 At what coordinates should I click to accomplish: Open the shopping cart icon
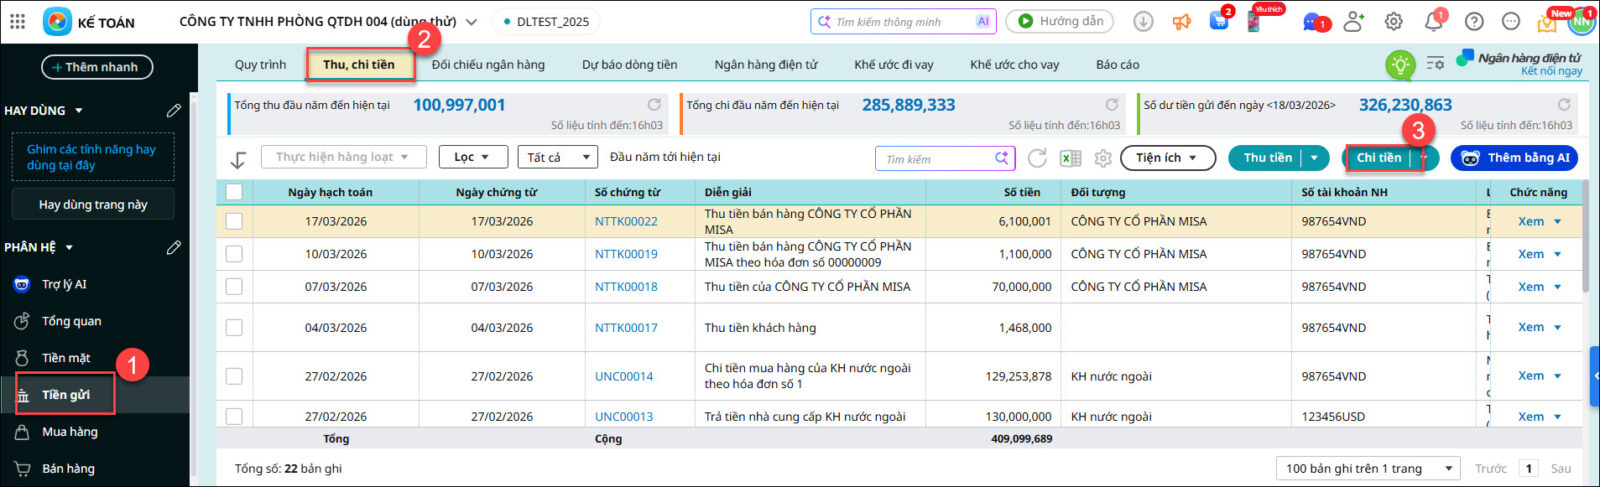[1219, 21]
